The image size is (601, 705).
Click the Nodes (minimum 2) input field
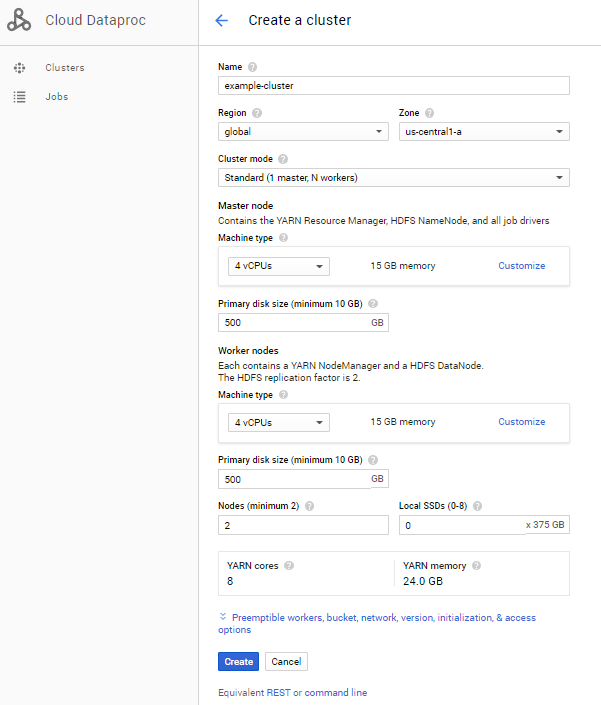coord(303,525)
